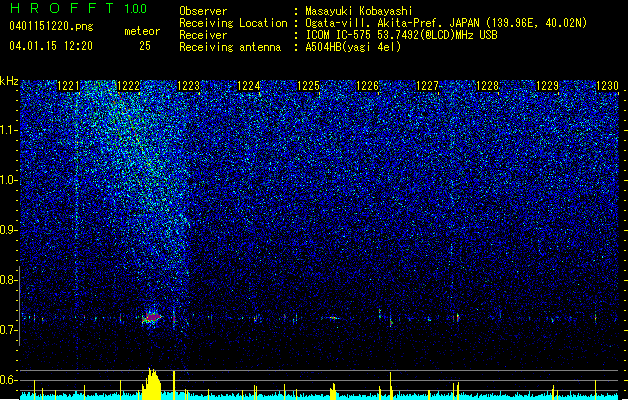Click the A504HB(yagi 4el) antenna text

coord(353,47)
